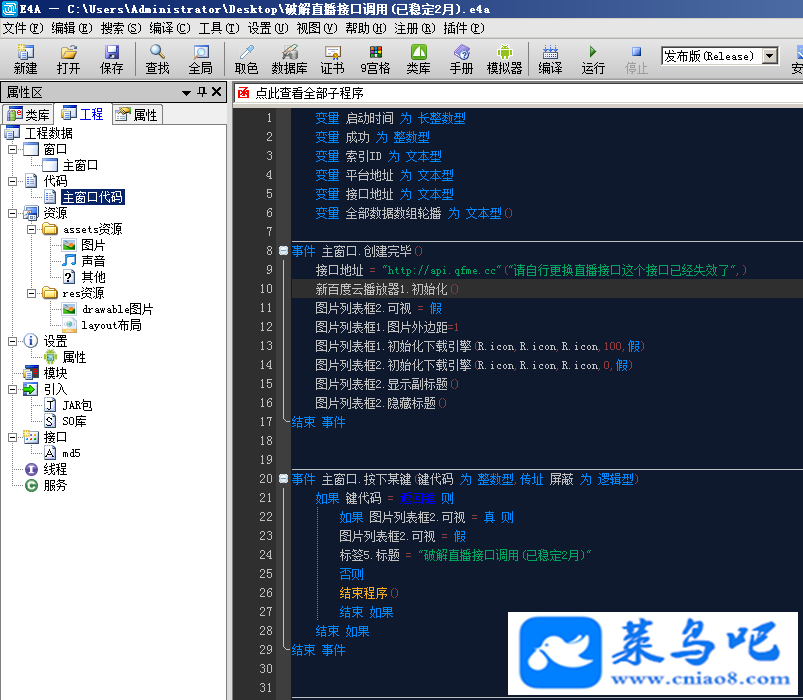
Task: Switch to the 类库 tab
Action: click(x=28, y=114)
